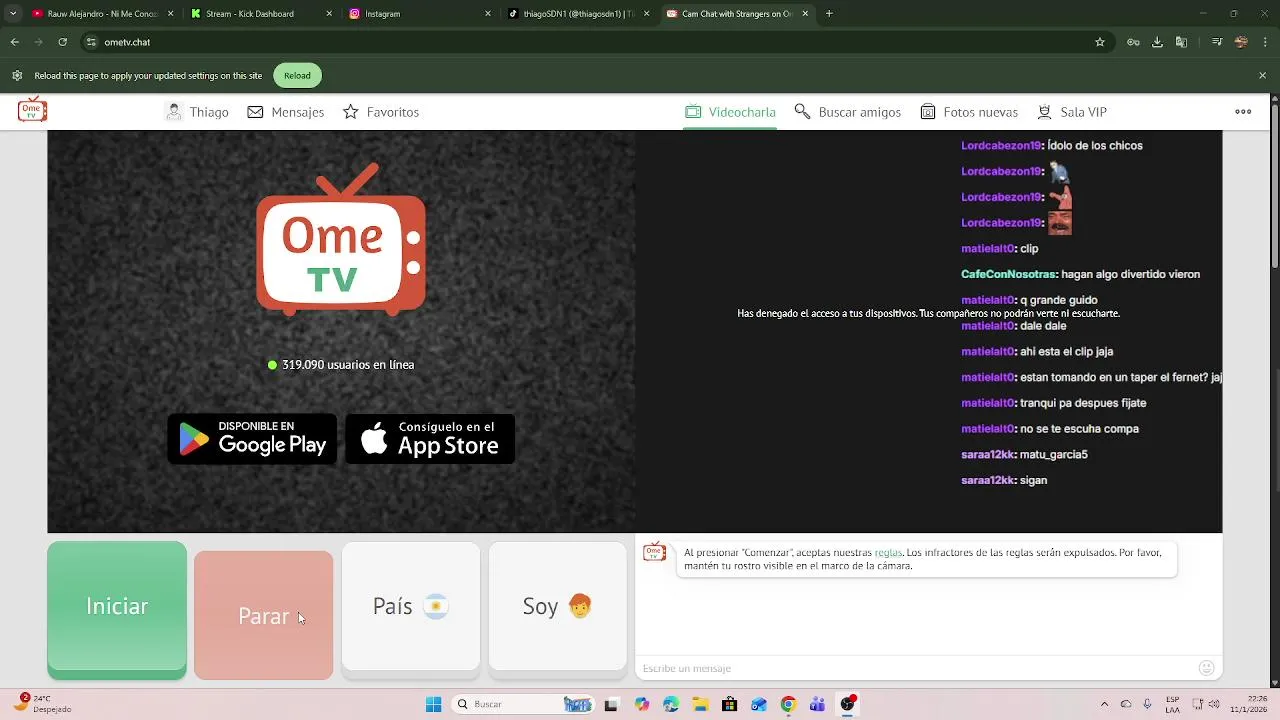Open Buscar amigos section

[x=848, y=112]
